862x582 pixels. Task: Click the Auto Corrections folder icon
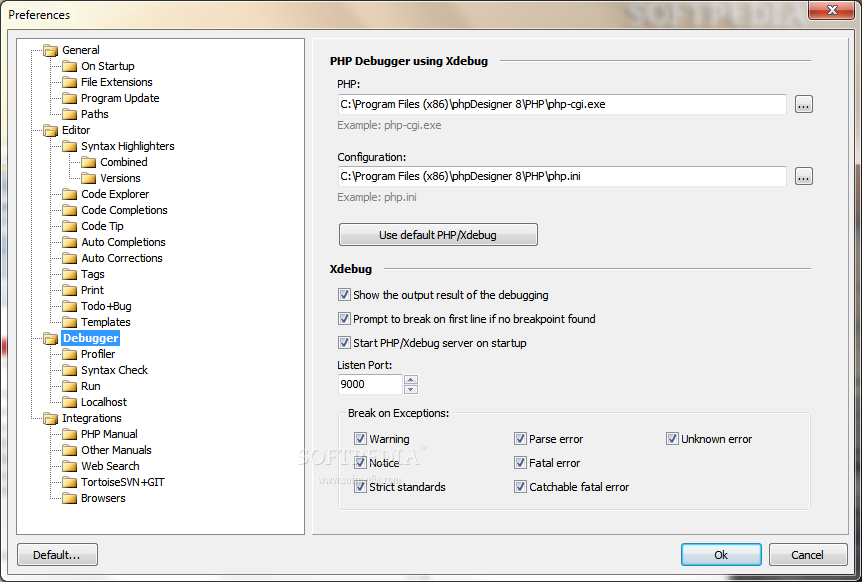pyautogui.click(x=69, y=258)
